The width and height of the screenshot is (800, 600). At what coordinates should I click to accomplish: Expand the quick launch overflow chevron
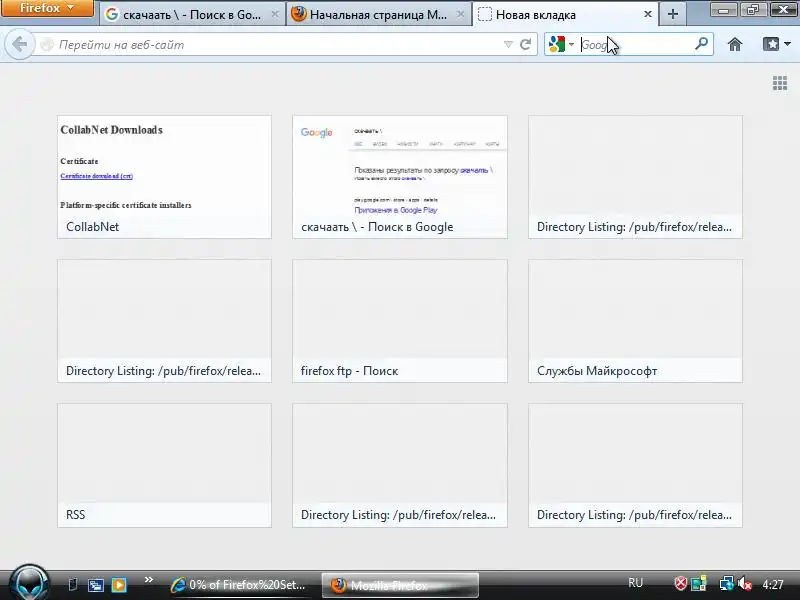click(x=148, y=580)
